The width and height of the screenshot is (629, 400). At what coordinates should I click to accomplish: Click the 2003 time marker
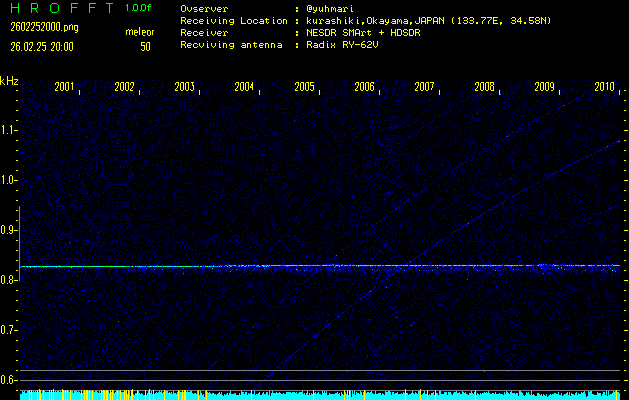[x=184, y=87]
